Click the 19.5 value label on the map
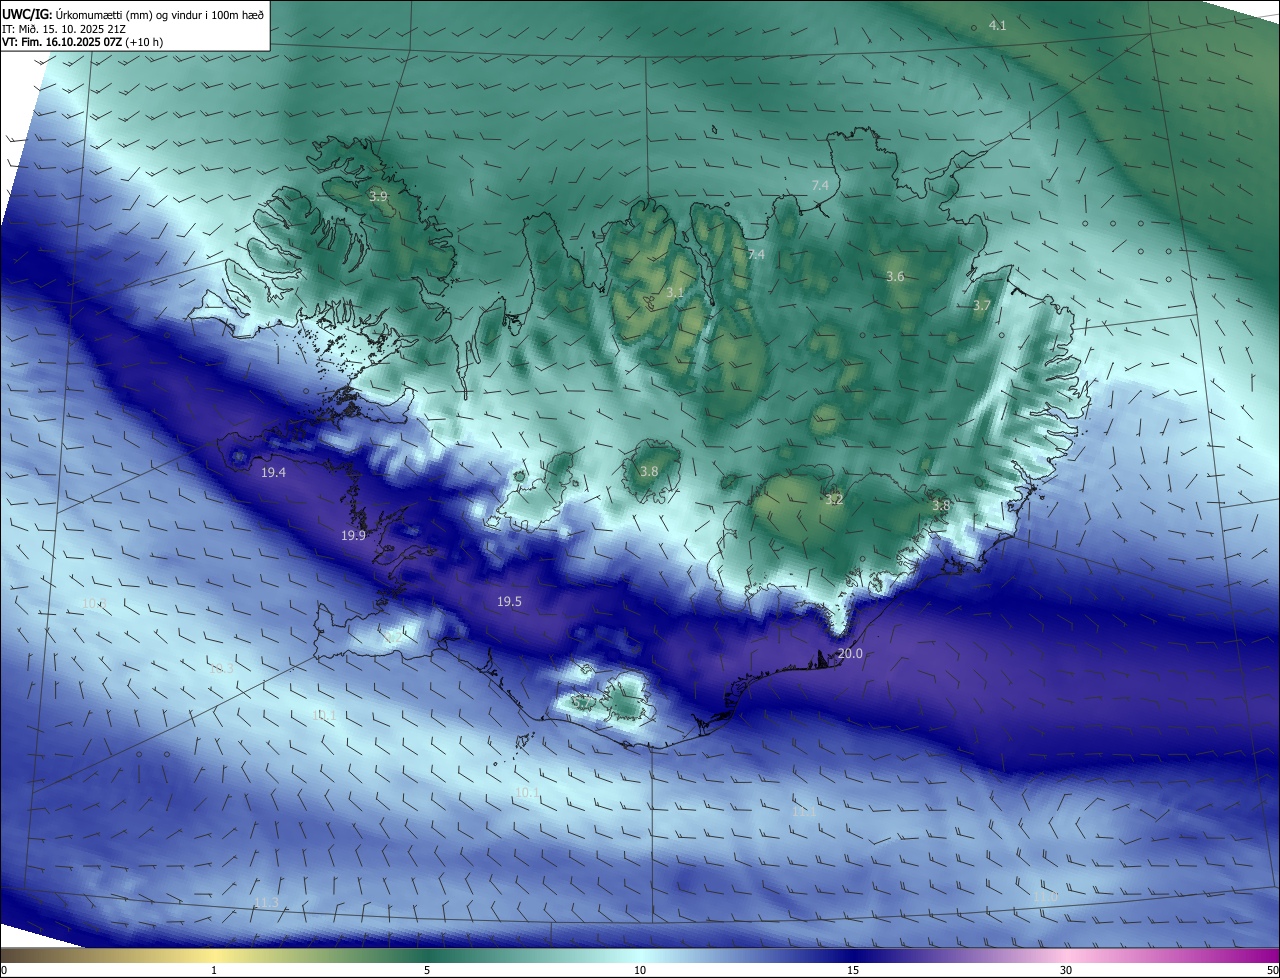 pyautogui.click(x=509, y=601)
